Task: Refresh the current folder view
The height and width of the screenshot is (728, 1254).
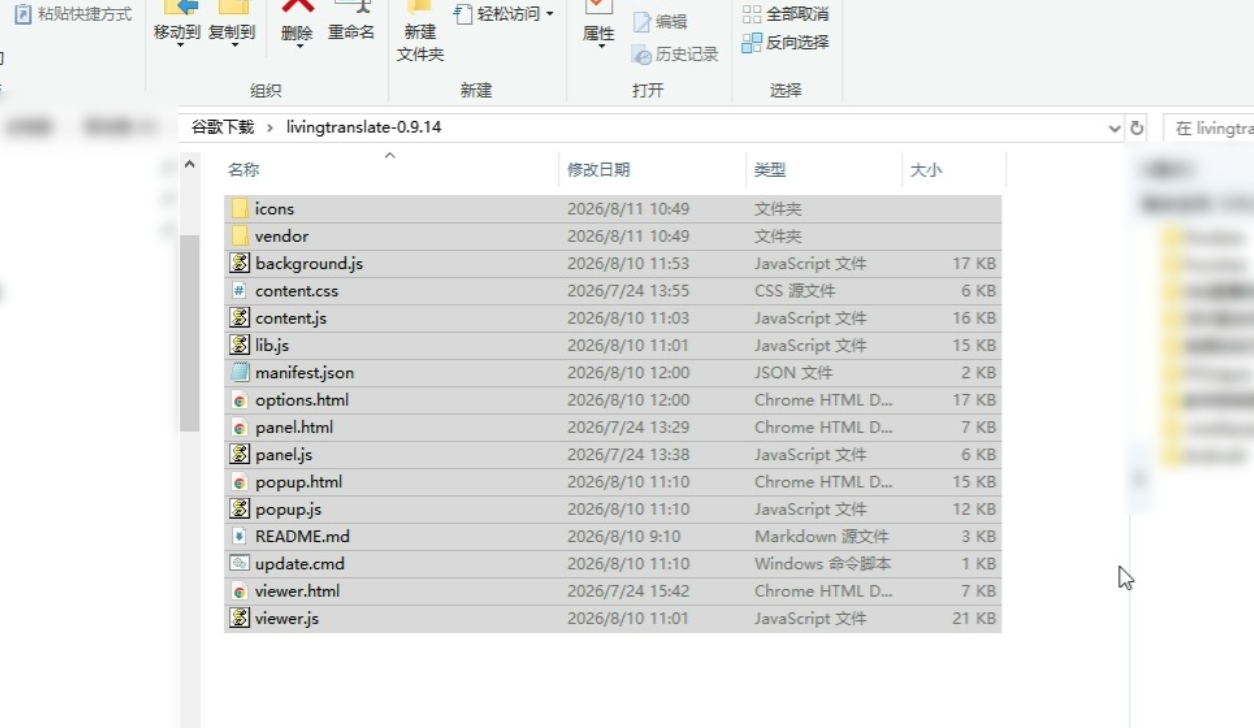Action: tap(1137, 128)
